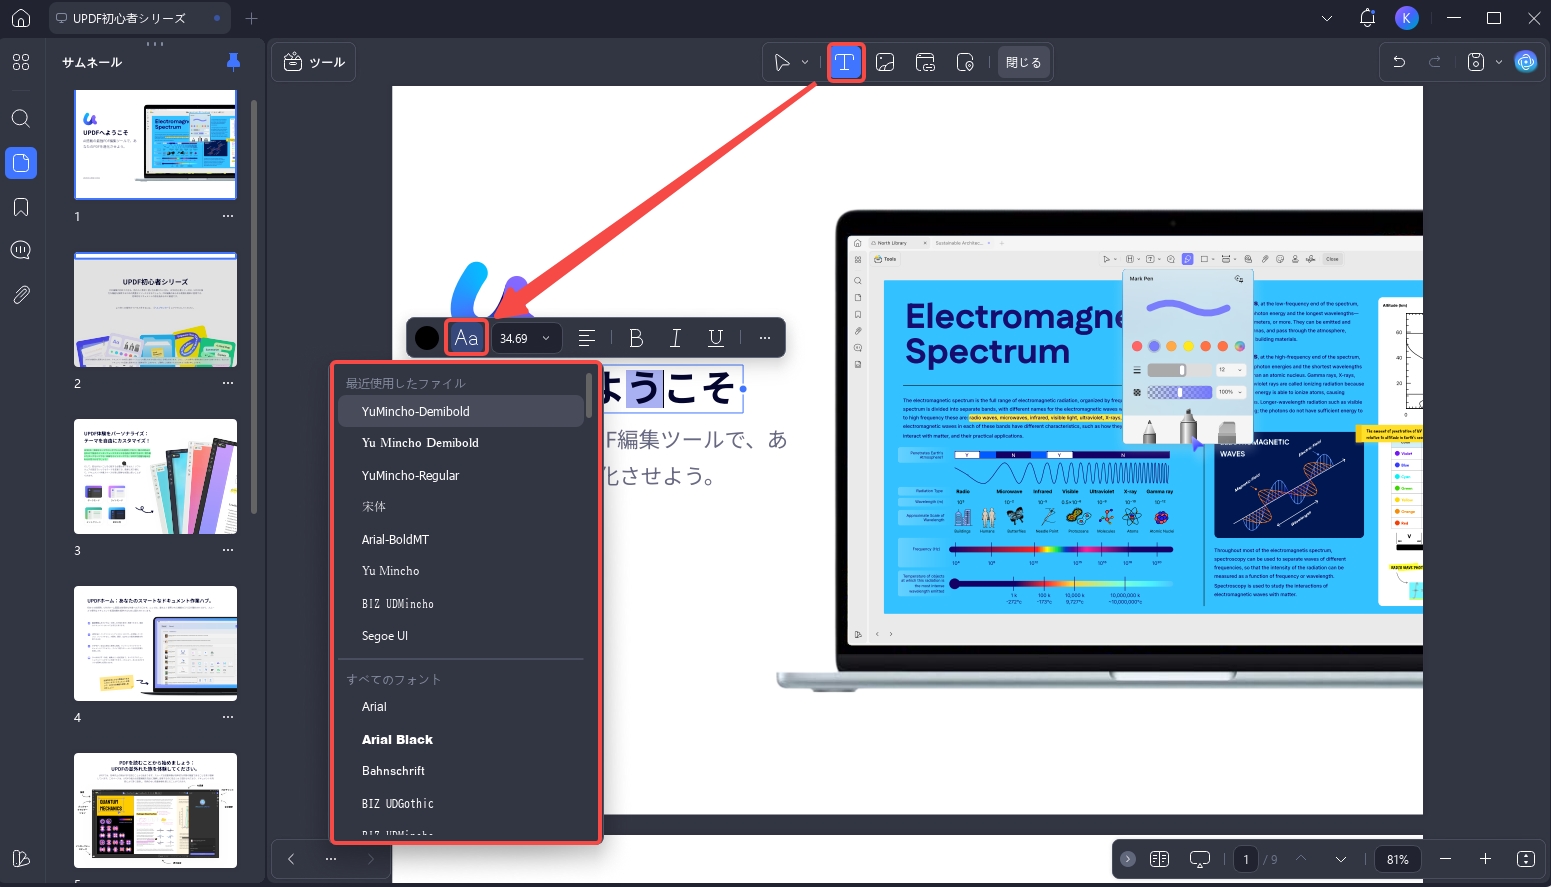
Task: Open the search tool in left sidebar
Action: tap(21, 118)
